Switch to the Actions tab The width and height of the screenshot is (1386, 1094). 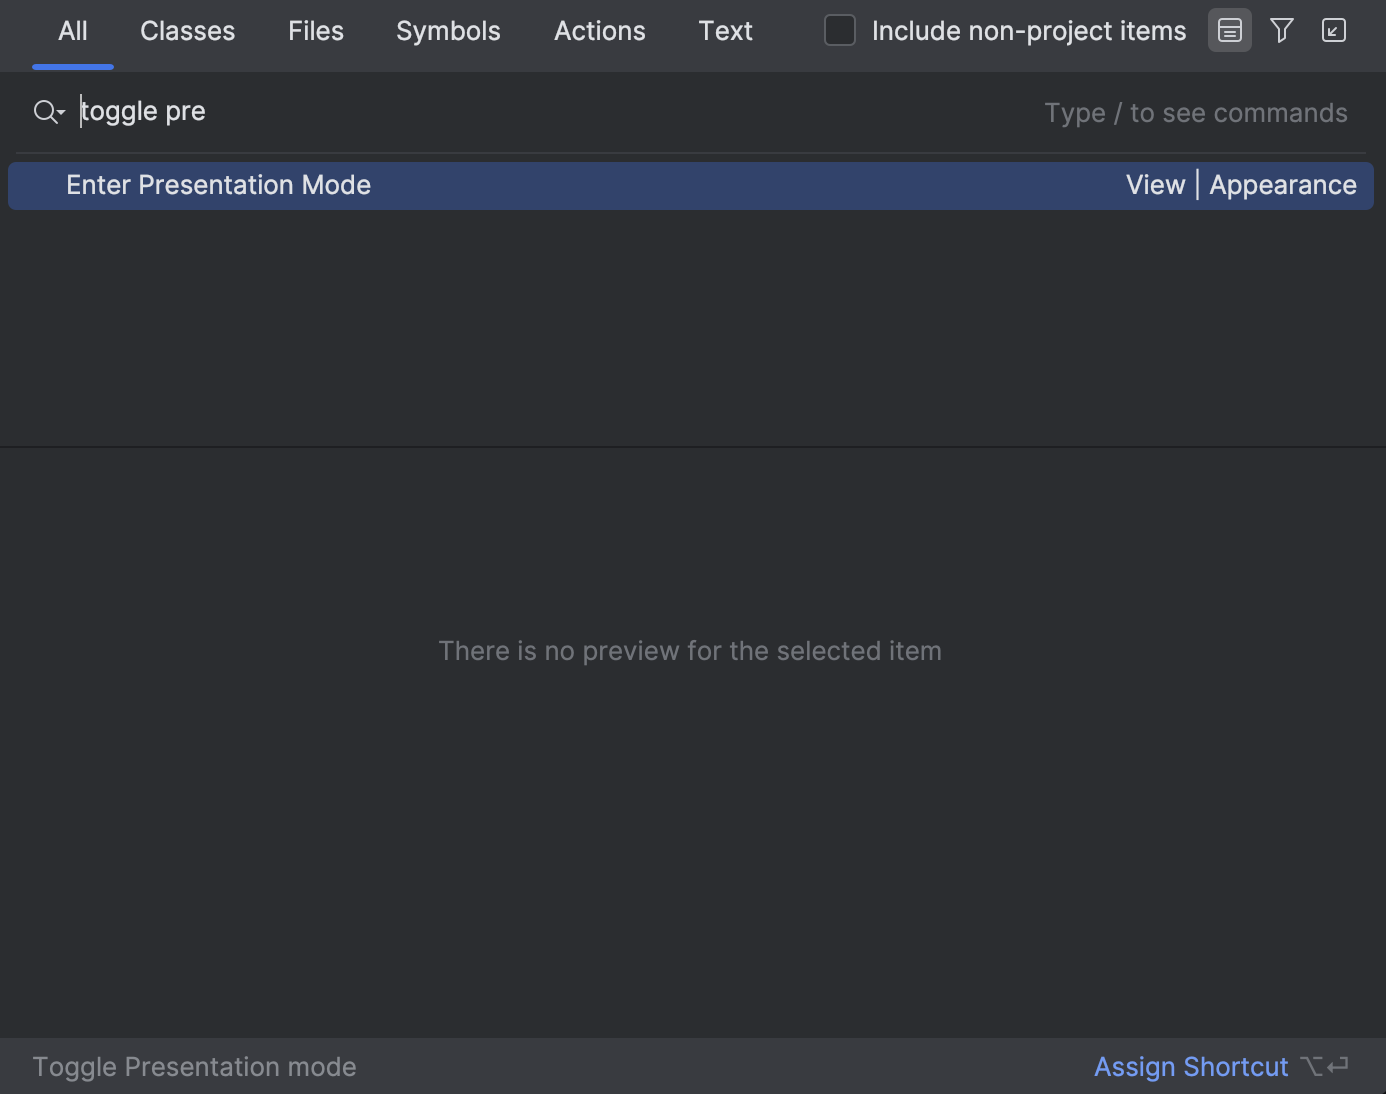[x=599, y=30]
